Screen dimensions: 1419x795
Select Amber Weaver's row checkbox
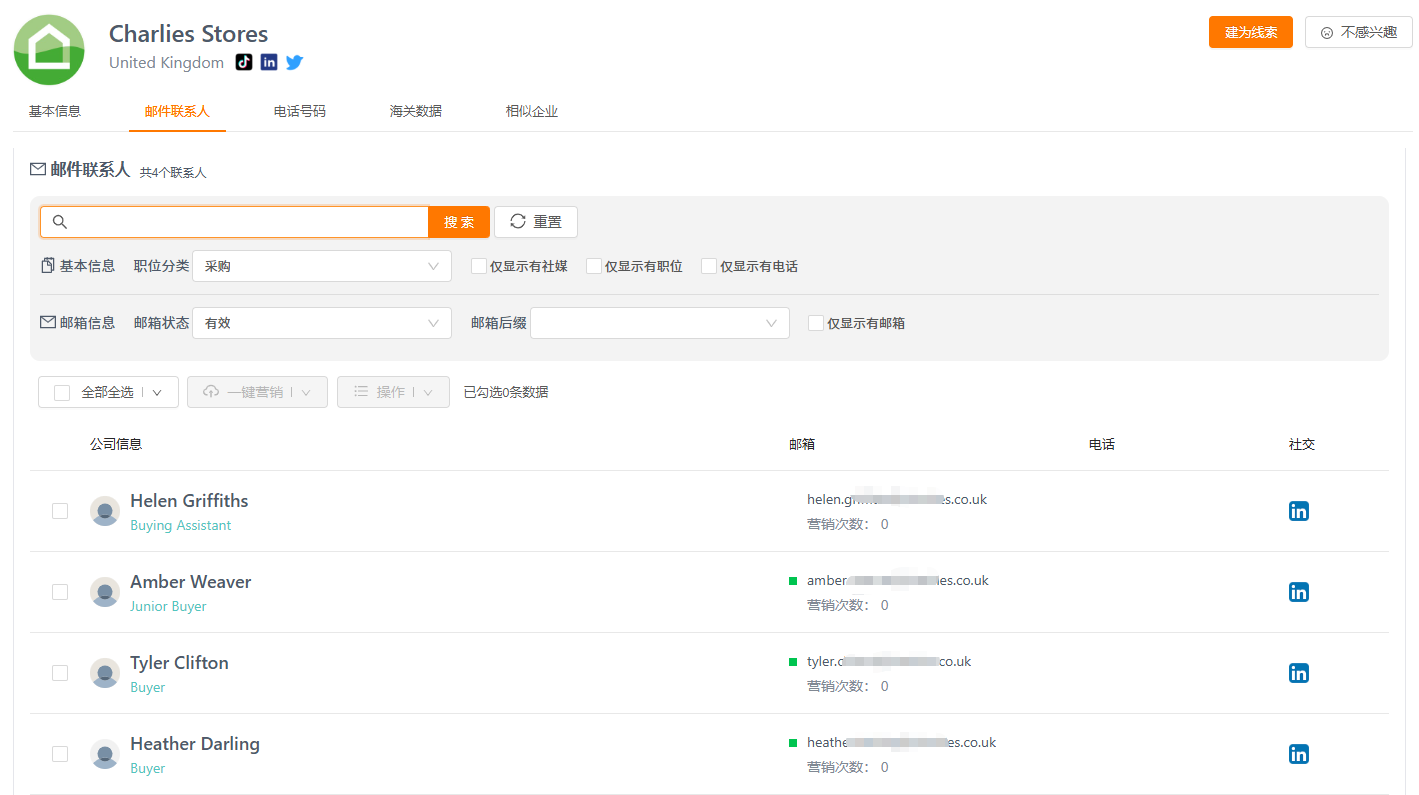(60, 592)
